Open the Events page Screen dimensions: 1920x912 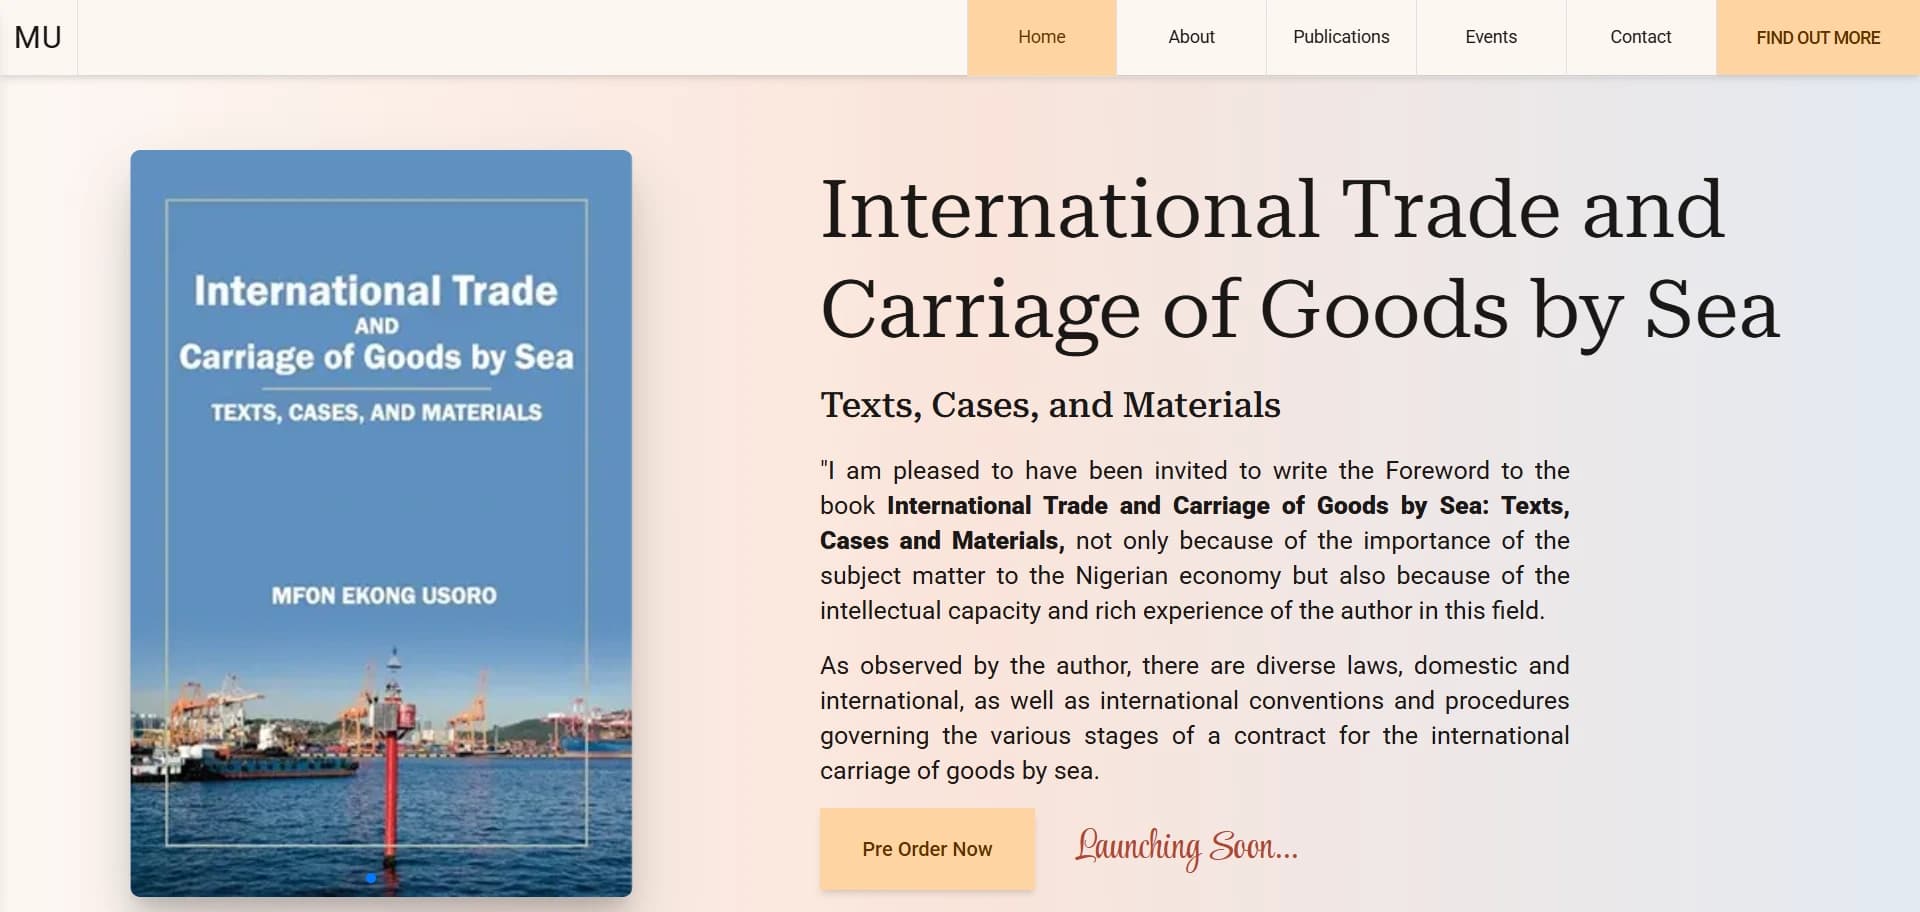1490,37
